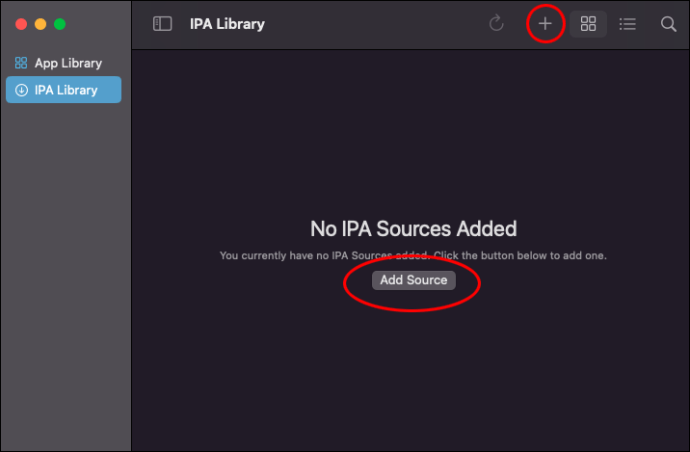Click the refresh arrow icon
This screenshot has height=452, width=690.
tap(496, 24)
